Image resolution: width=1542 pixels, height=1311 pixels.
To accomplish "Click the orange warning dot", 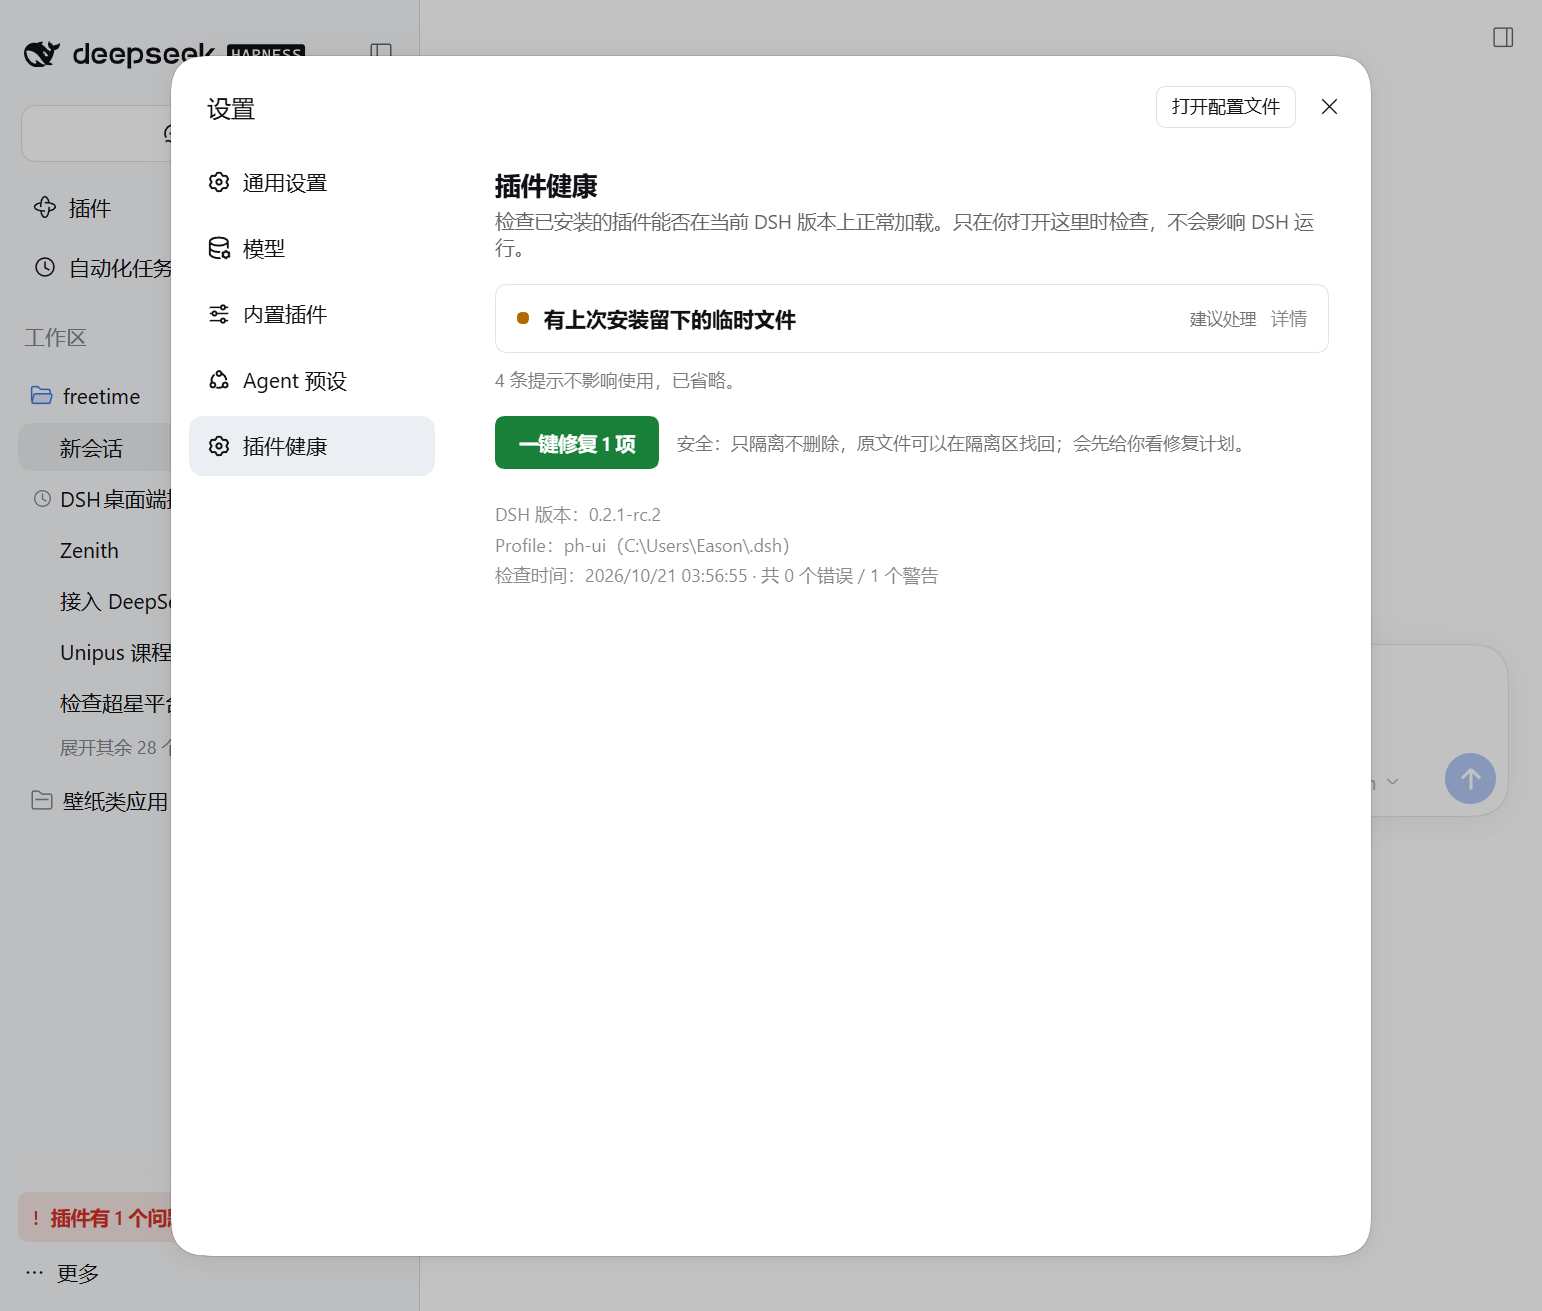I will pyautogui.click(x=522, y=319).
